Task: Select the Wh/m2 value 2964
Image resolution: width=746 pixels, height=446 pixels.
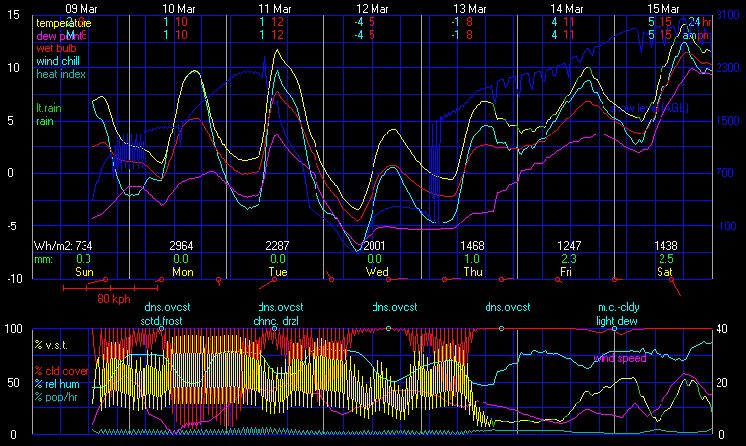Action: 181,246
